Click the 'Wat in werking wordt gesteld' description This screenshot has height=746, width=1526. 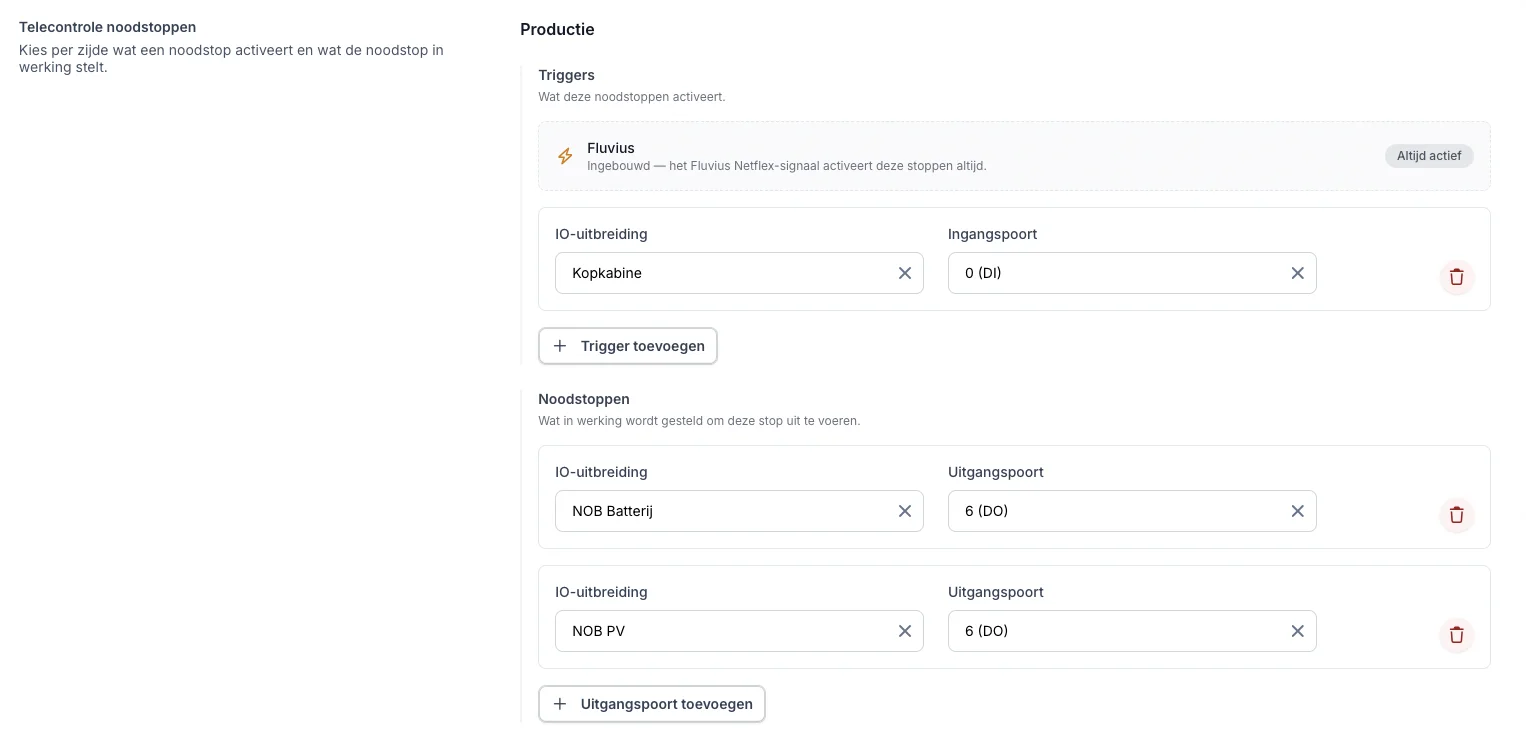pos(699,421)
